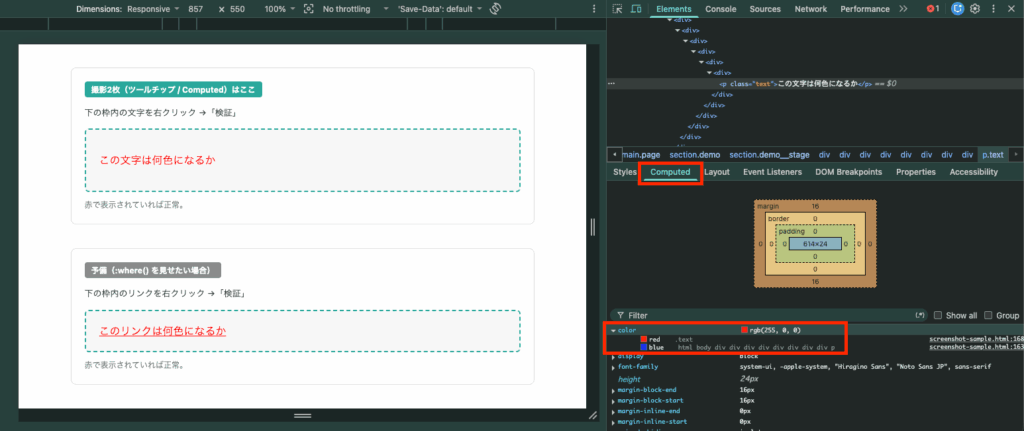Viewport: 1024px width, 431px height.
Task: Open the DOM Breakpoints tab
Action: [848, 172]
